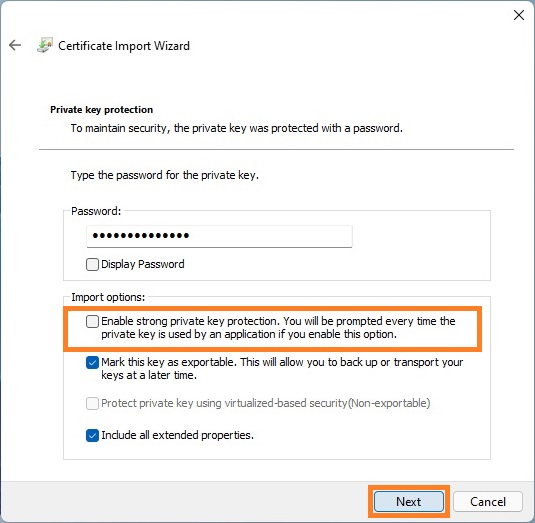Go back using the left arrow icon

coord(15,45)
